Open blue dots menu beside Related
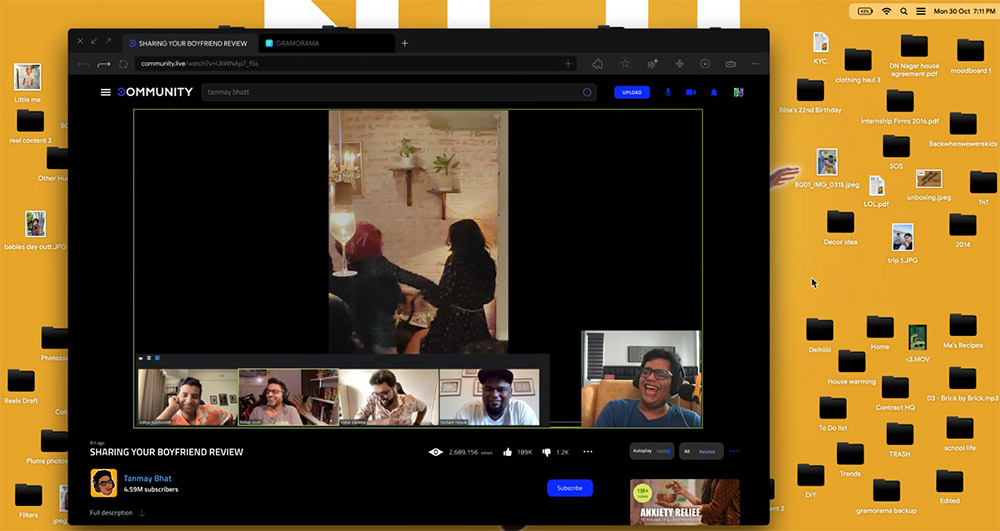Screen dimensions: 1000x531 coord(734,451)
